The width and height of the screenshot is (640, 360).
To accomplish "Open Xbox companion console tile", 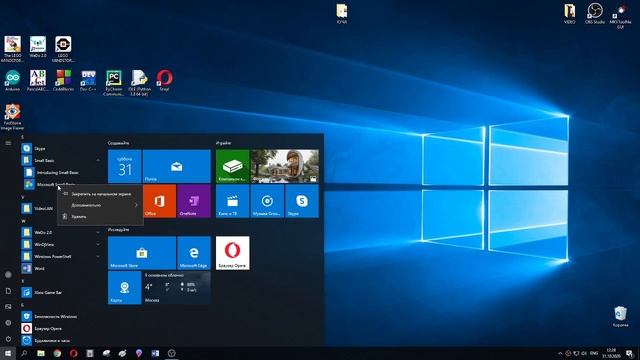I will [x=232, y=166].
